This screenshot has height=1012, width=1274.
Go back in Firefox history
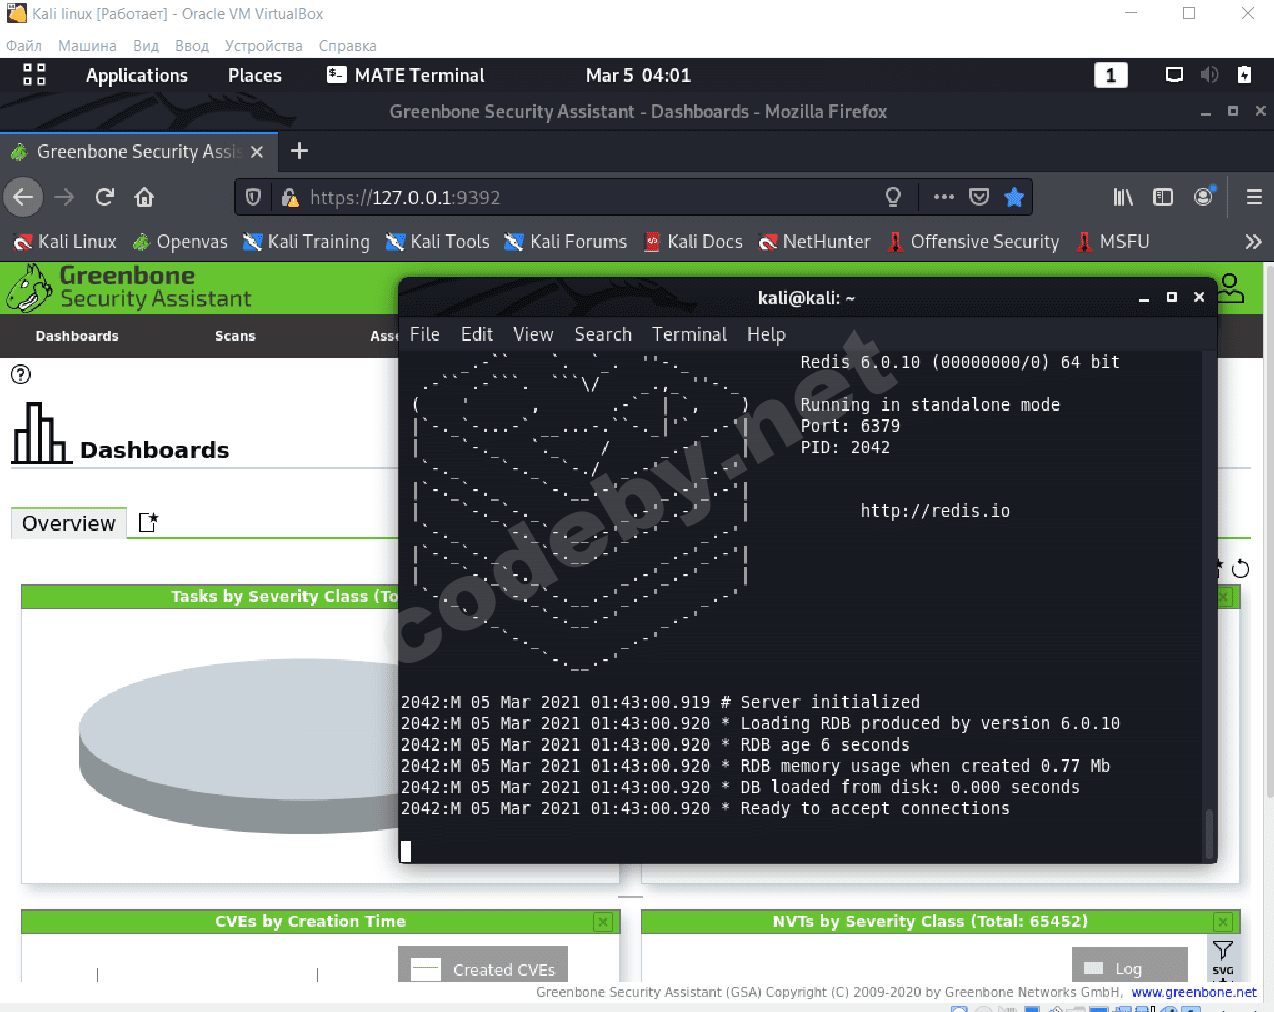23,197
